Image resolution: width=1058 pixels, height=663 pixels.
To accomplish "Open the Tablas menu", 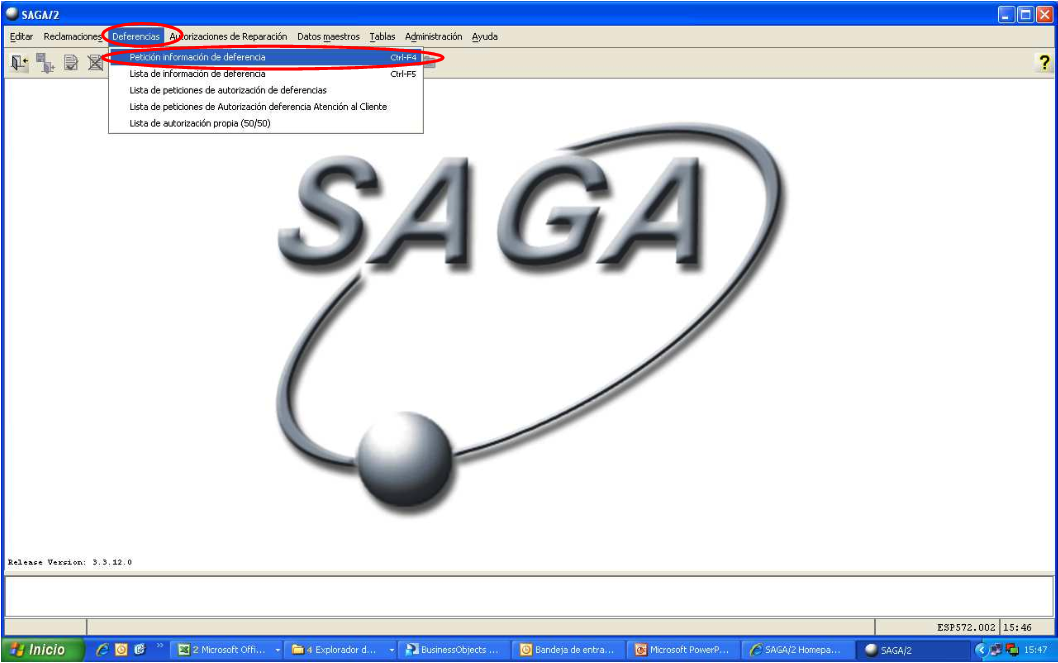I will pyautogui.click(x=383, y=36).
